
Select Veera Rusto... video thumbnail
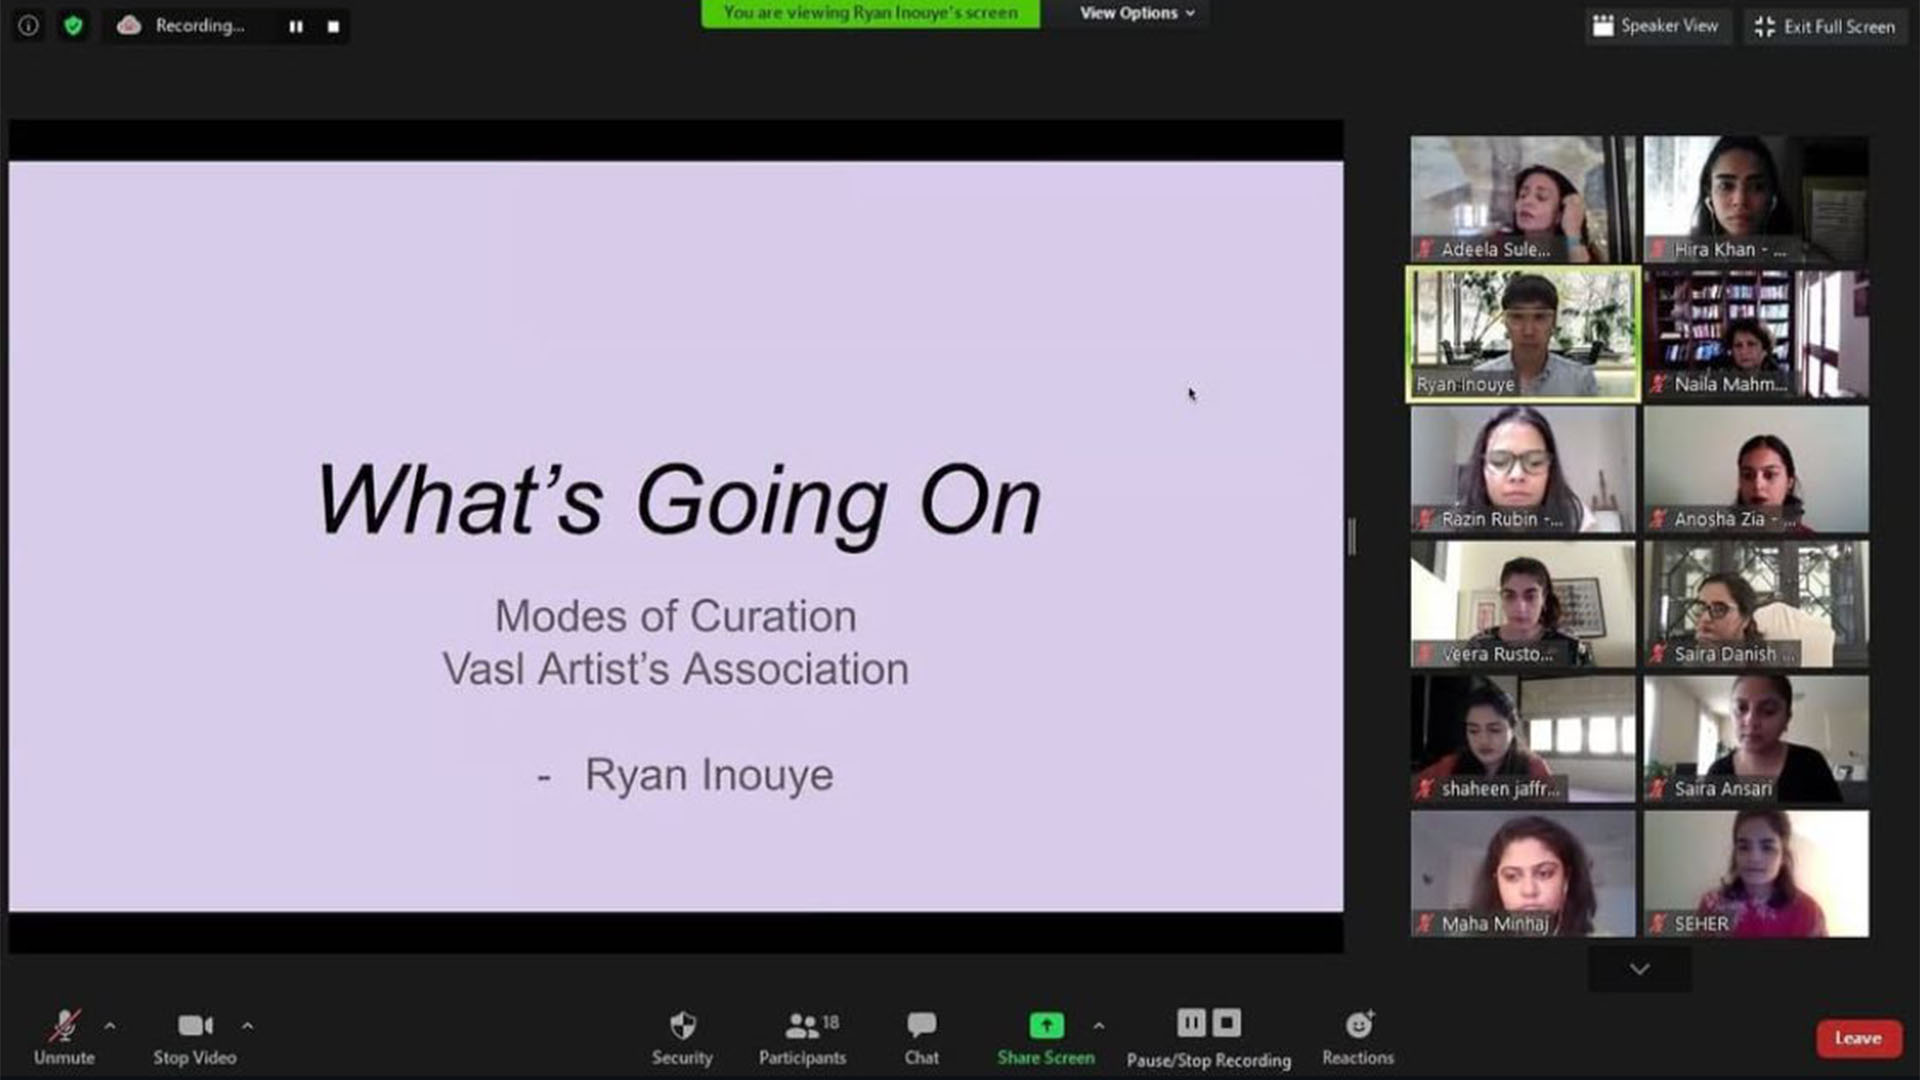[1523, 604]
